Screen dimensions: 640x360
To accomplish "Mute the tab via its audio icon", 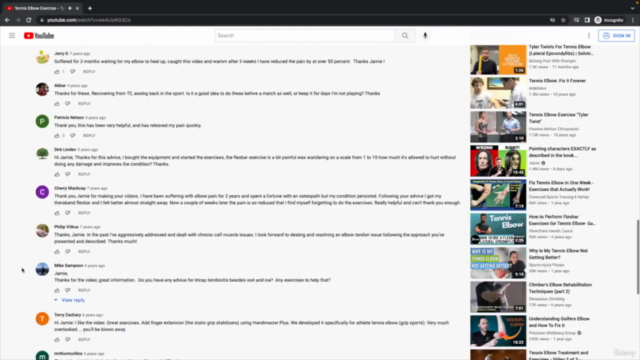I will coord(70,8).
